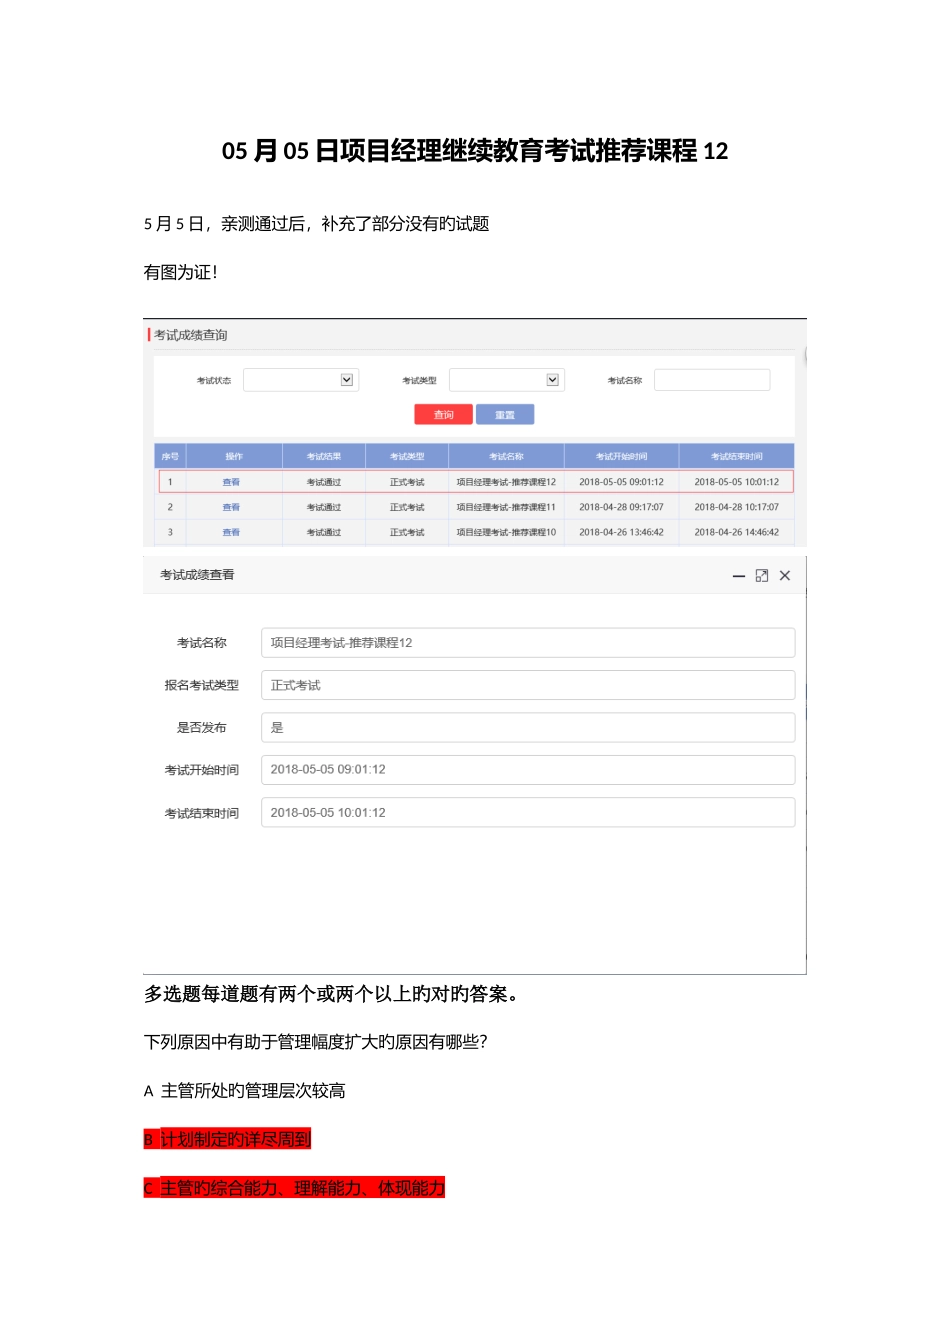The image size is (950, 1344).
Task: Click 查看 link in row 1
Action: pos(231,482)
